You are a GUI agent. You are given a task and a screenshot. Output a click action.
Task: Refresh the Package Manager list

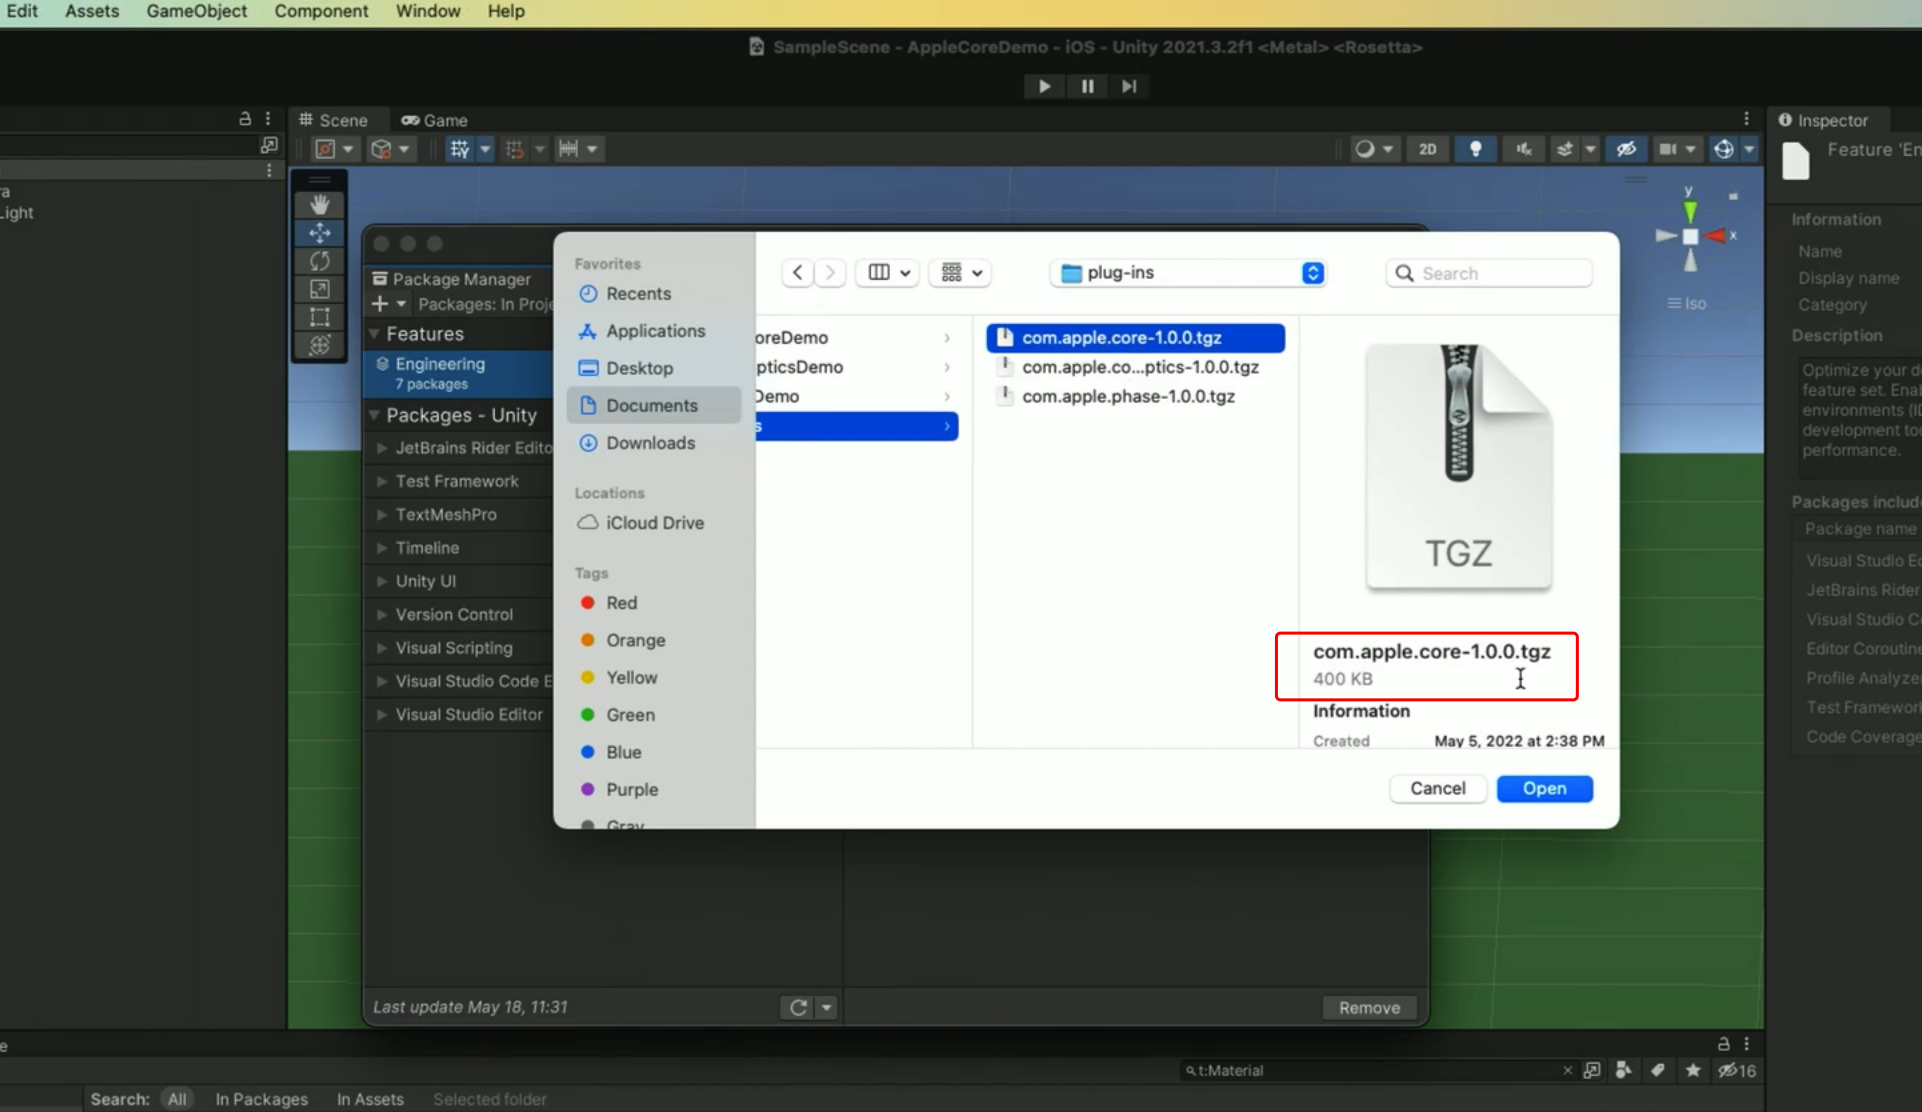(798, 1007)
